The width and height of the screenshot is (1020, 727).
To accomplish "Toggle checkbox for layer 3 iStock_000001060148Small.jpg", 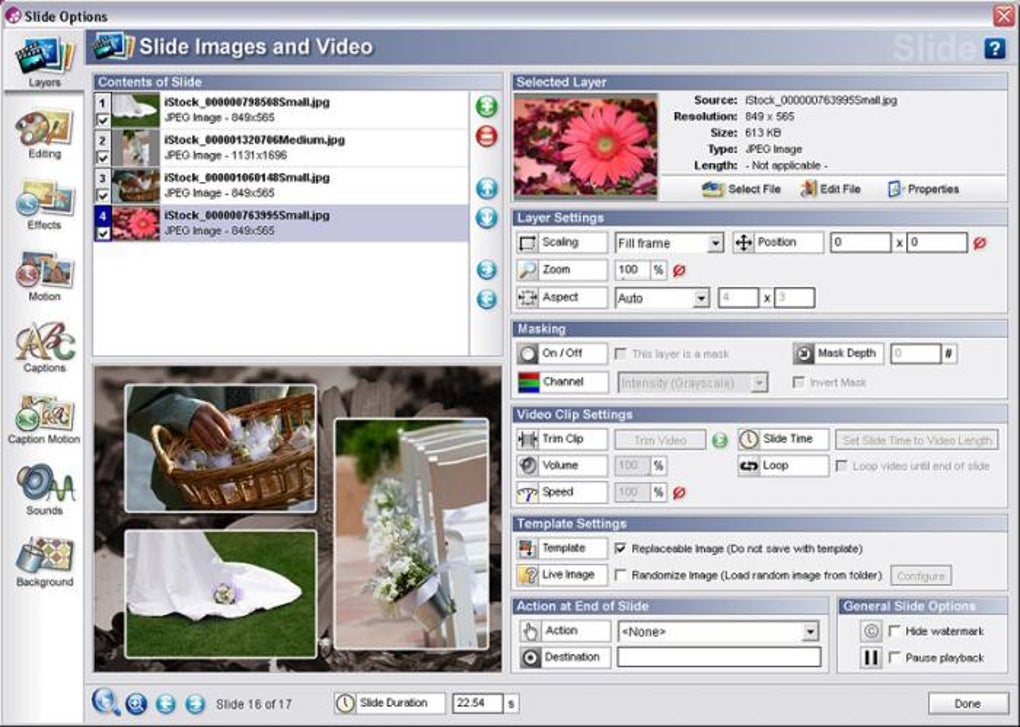I will (x=102, y=195).
